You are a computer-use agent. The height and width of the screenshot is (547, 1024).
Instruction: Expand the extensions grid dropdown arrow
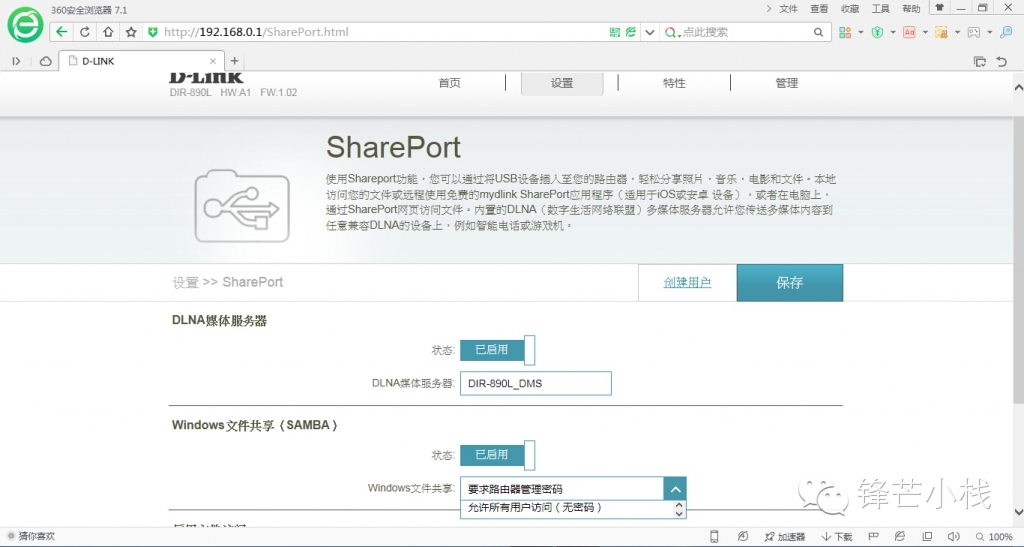coord(860,32)
